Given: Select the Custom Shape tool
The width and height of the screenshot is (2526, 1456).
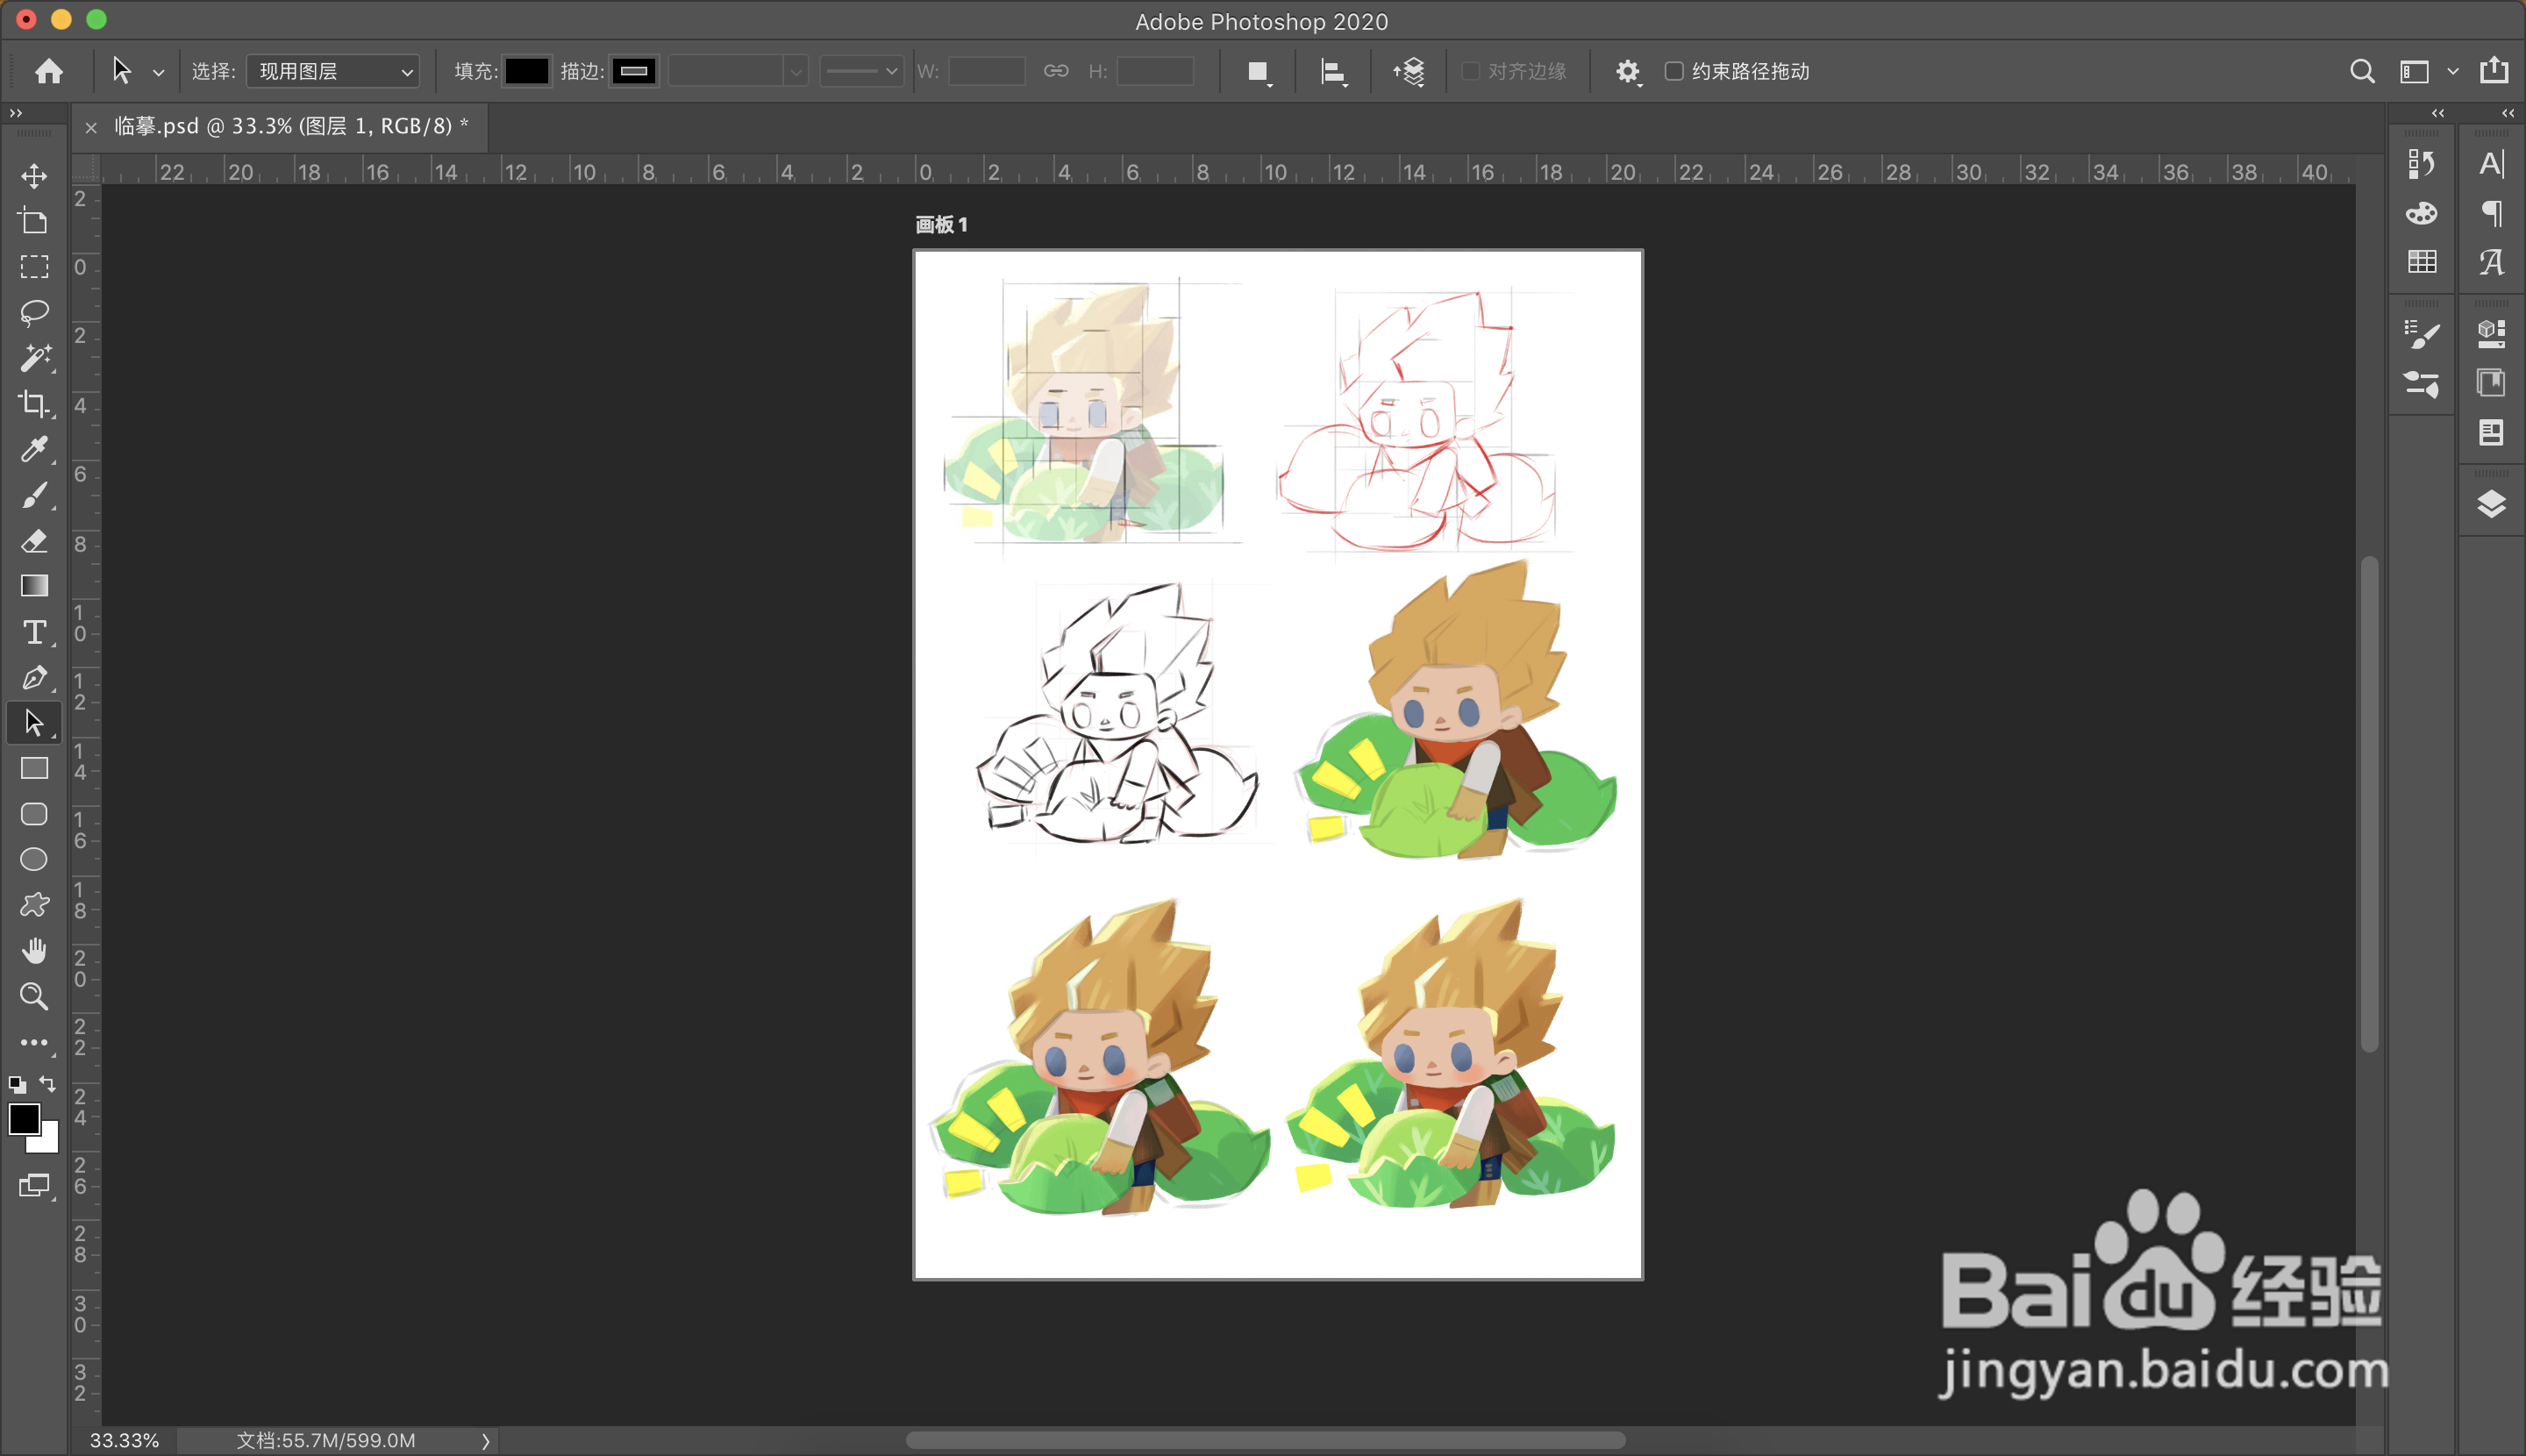Looking at the screenshot, I should click(x=34, y=905).
